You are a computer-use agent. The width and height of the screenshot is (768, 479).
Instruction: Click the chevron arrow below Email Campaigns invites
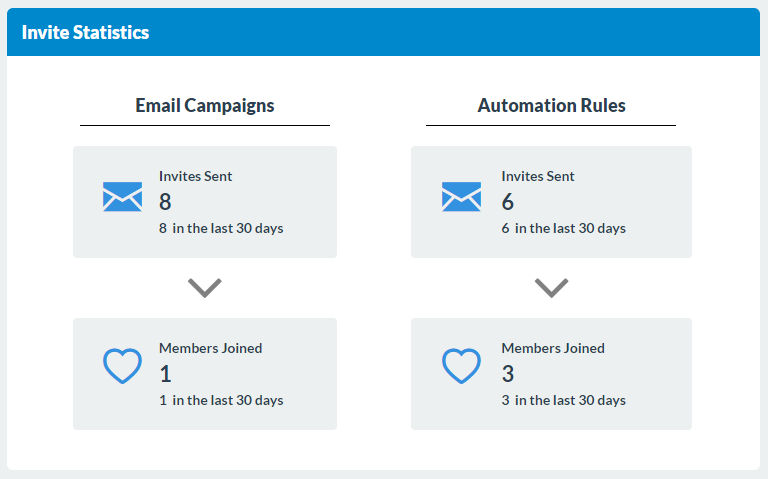pyautogui.click(x=205, y=288)
